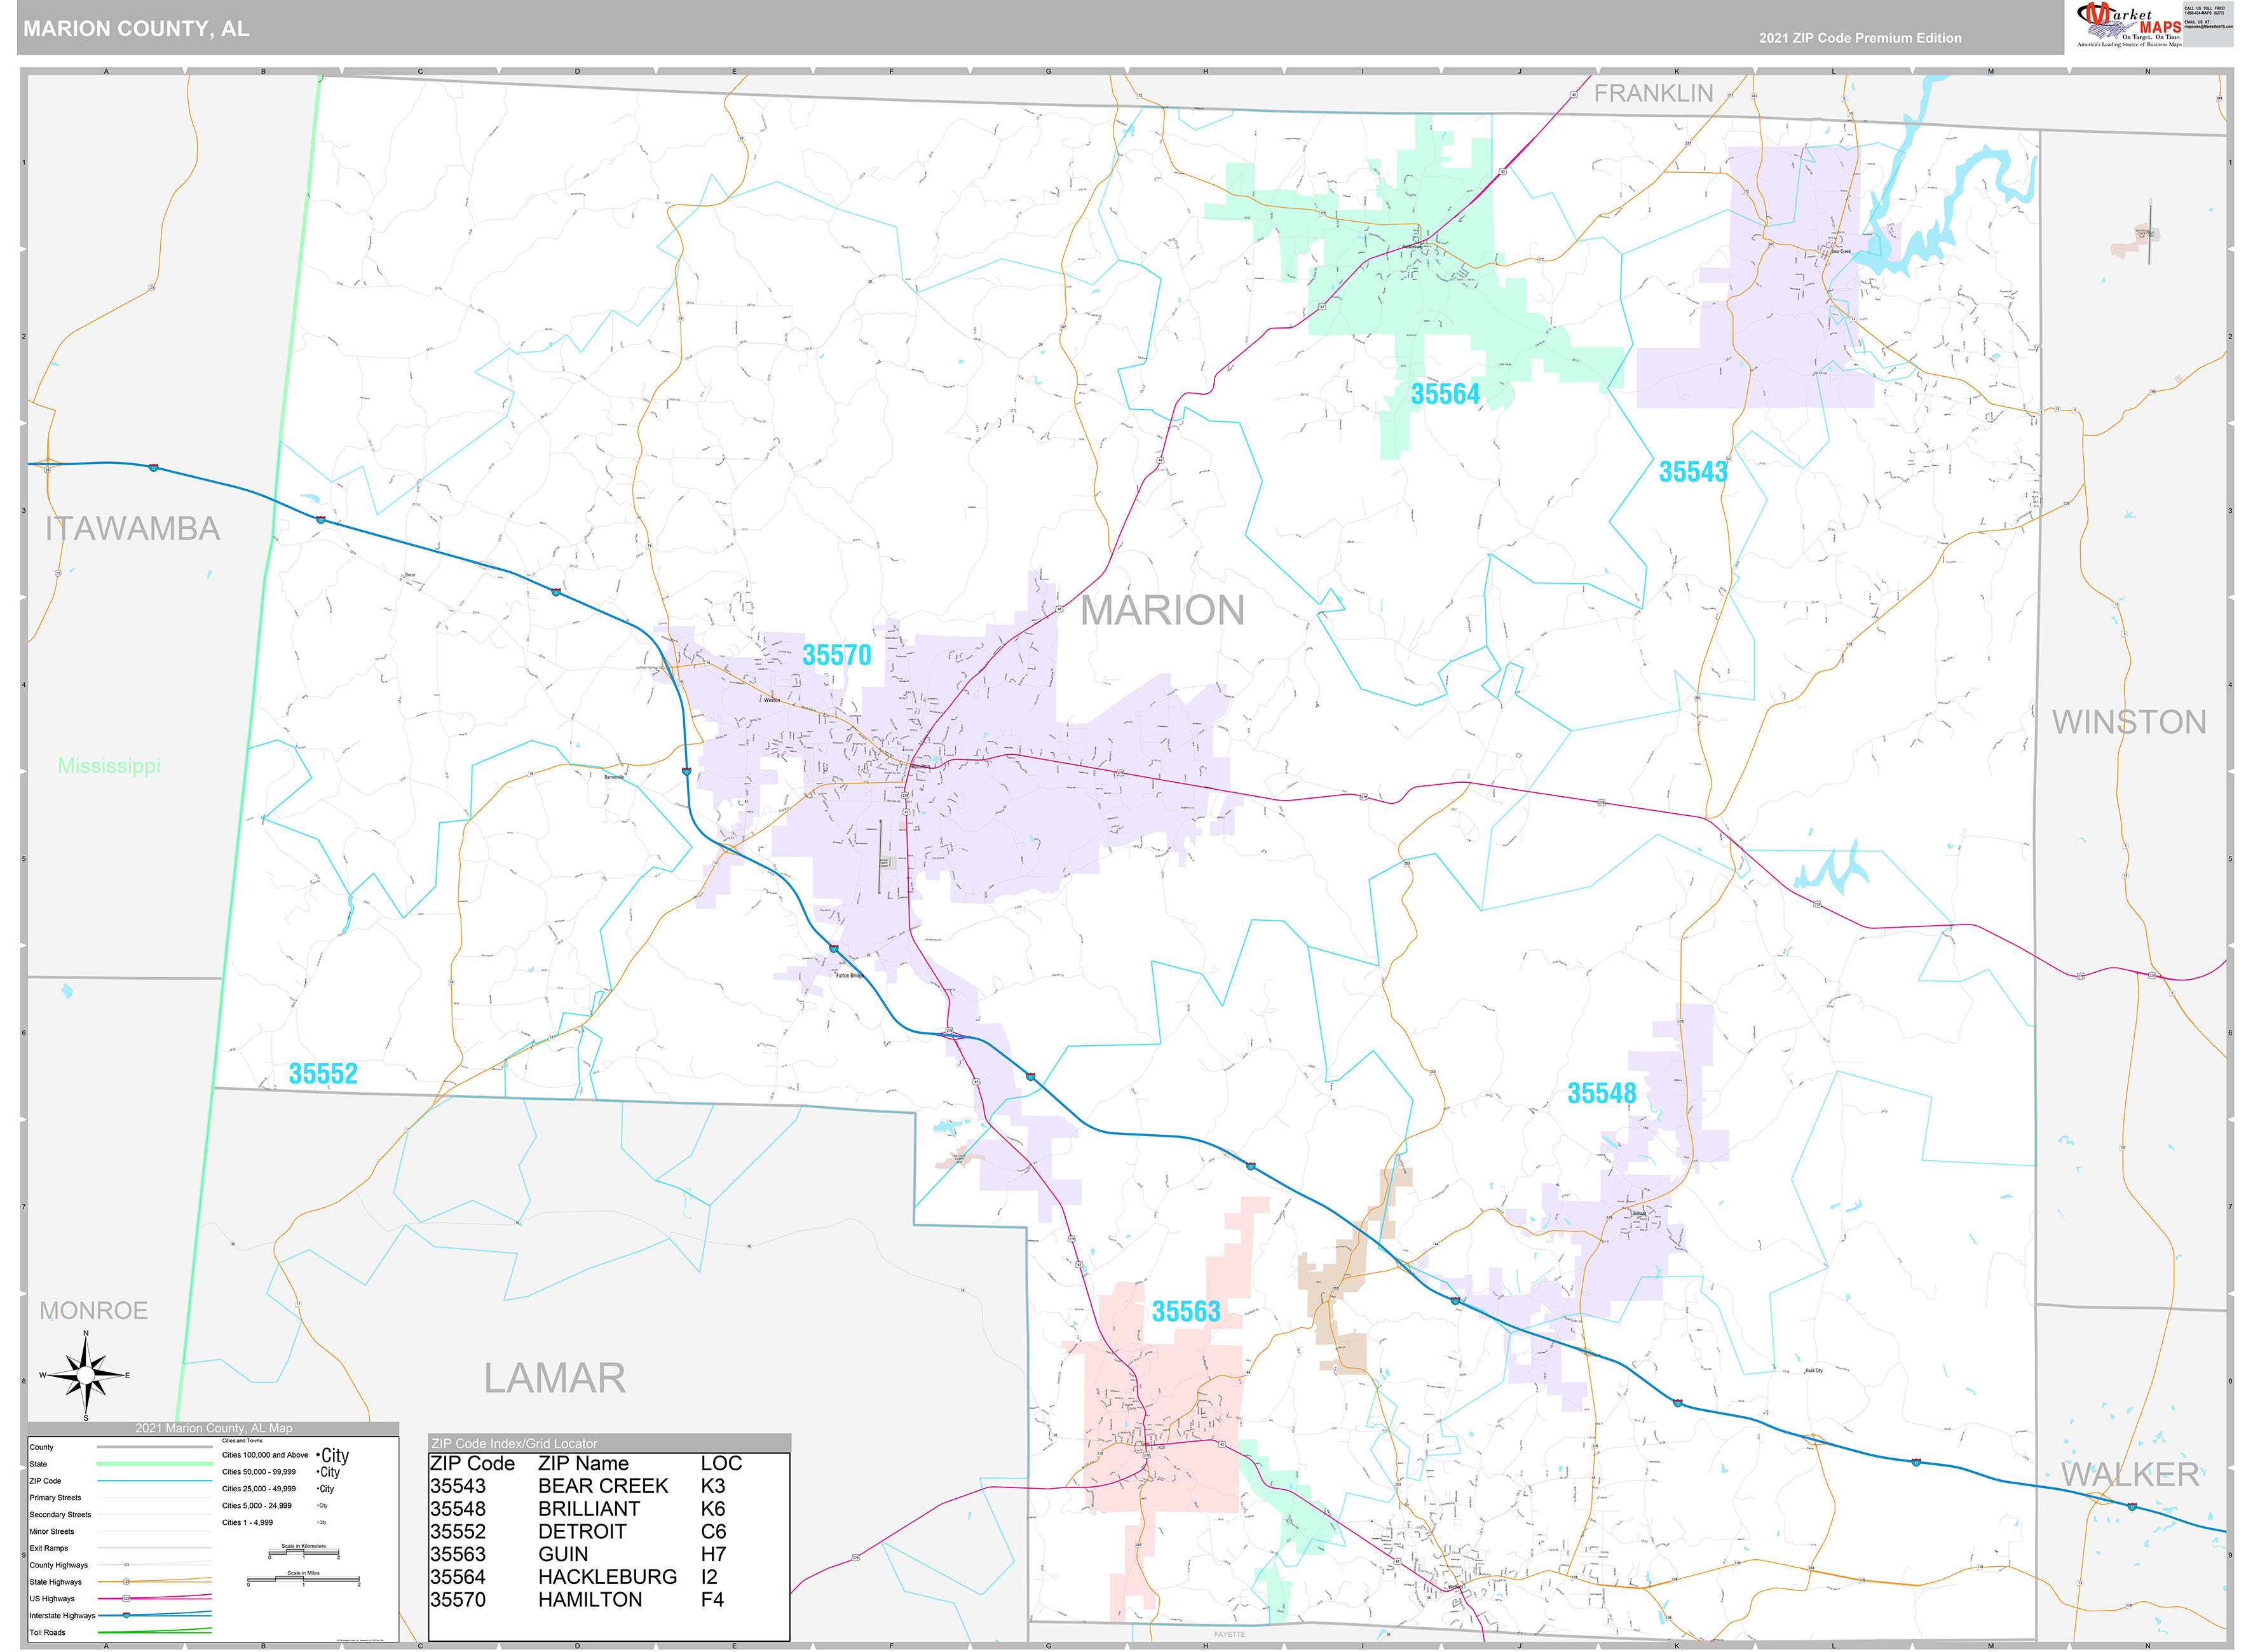2253x1652 pixels.
Task: Select the Interstate Highways shield symbol in legend
Action: click(x=126, y=1616)
